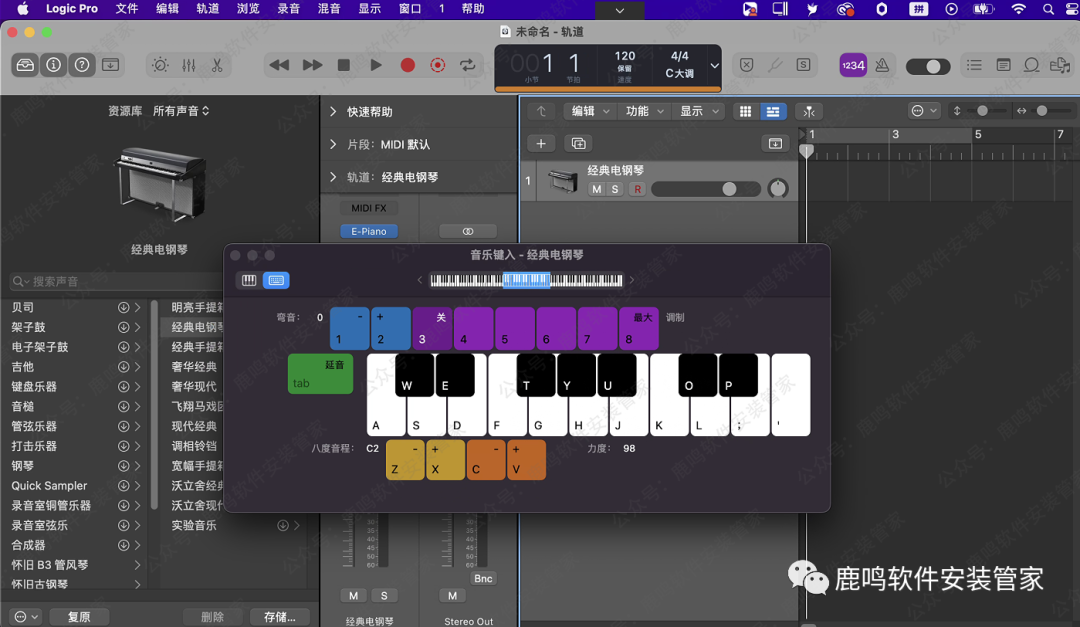
Task: Switch Musical Typing to piano keyboard view
Action: pyautogui.click(x=249, y=280)
